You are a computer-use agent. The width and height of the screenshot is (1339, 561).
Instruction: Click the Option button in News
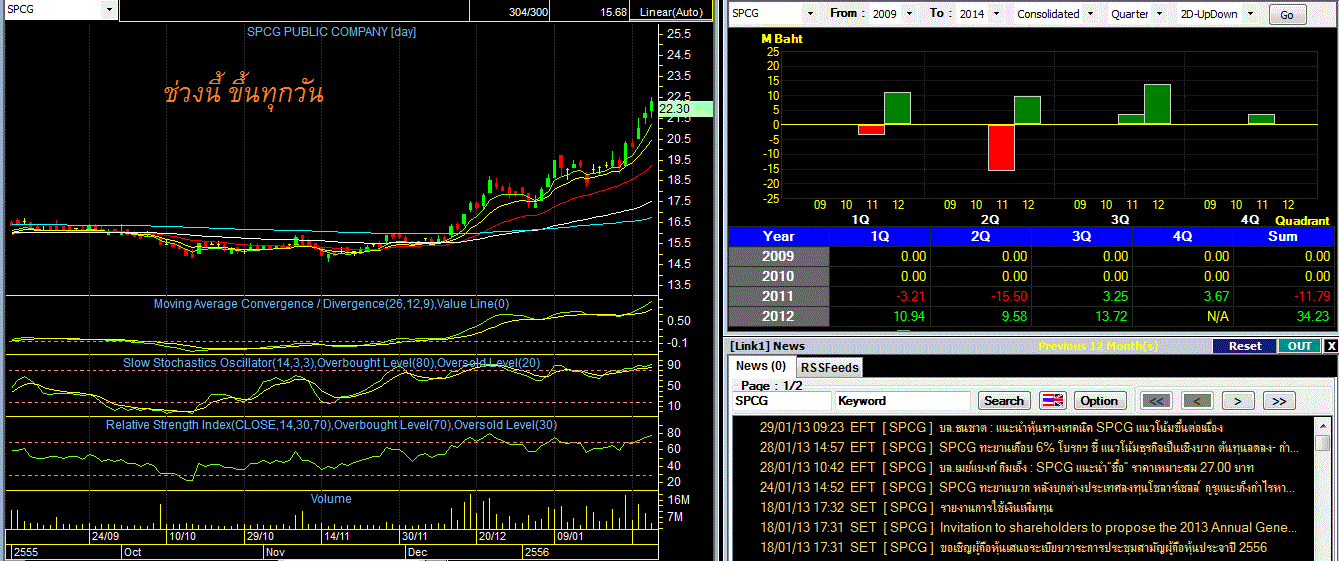pyautogui.click(x=1099, y=400)
